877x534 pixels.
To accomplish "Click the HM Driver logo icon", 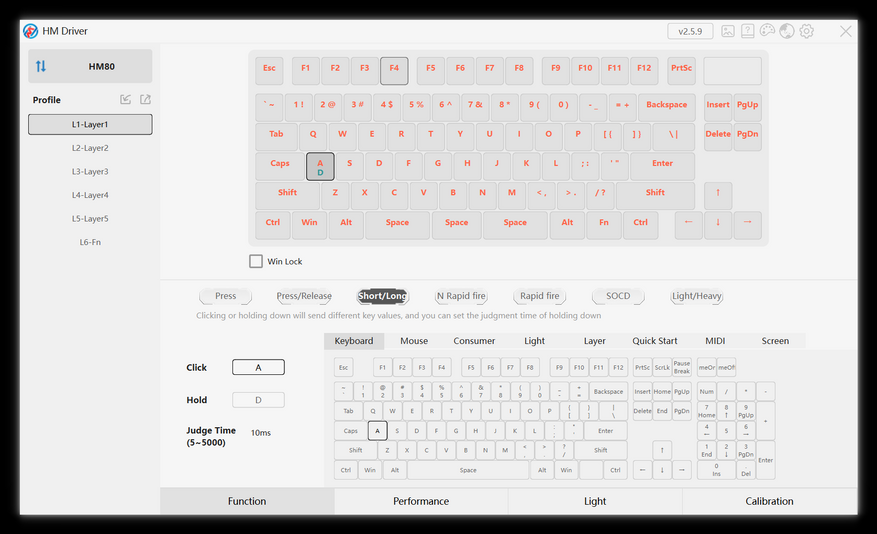I will [31, 31].
